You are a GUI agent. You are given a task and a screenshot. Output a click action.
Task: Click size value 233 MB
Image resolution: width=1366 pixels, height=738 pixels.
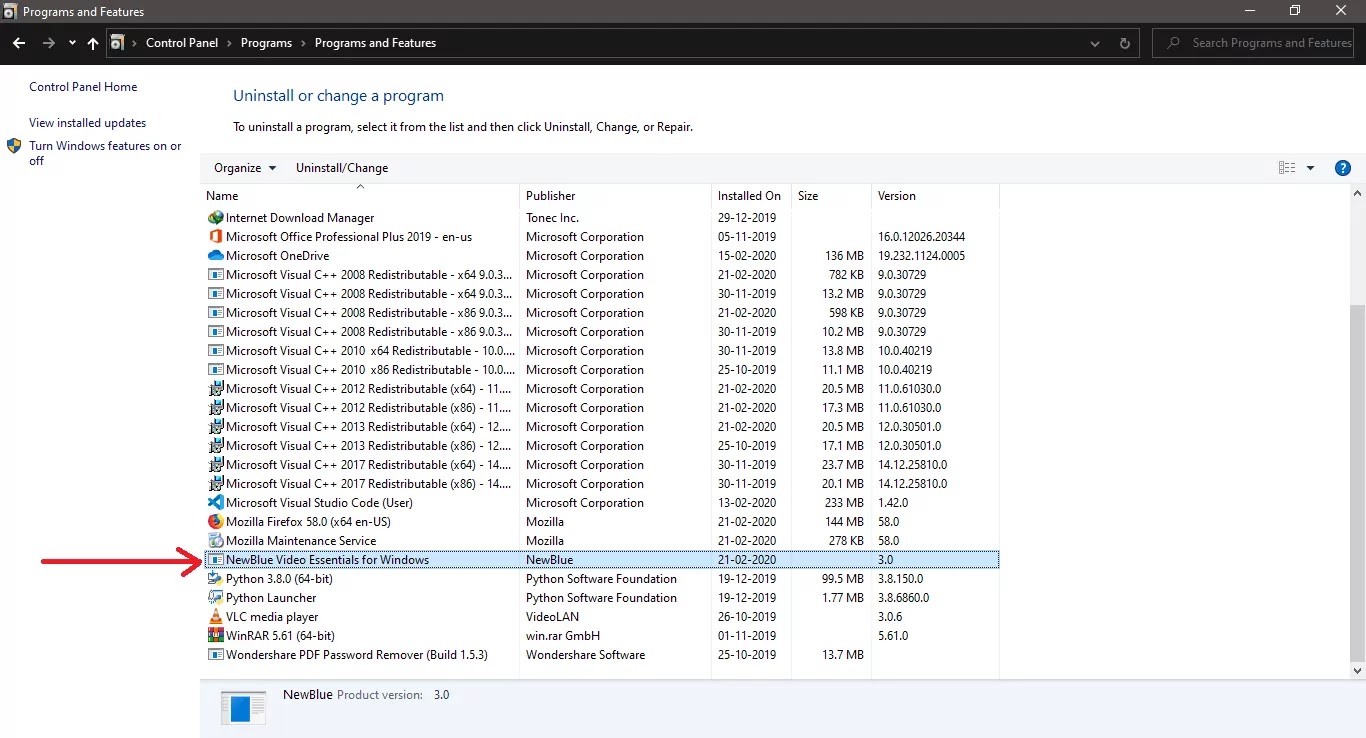(844, 503)
